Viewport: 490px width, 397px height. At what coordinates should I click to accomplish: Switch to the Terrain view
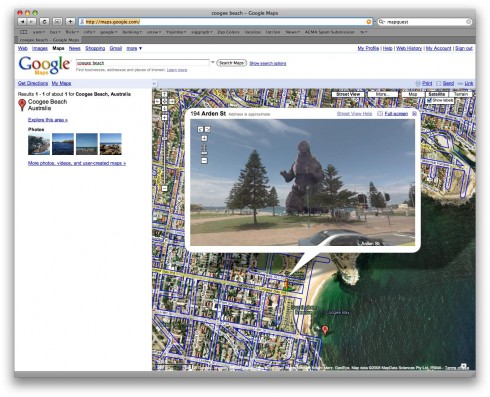pos(461,94)
